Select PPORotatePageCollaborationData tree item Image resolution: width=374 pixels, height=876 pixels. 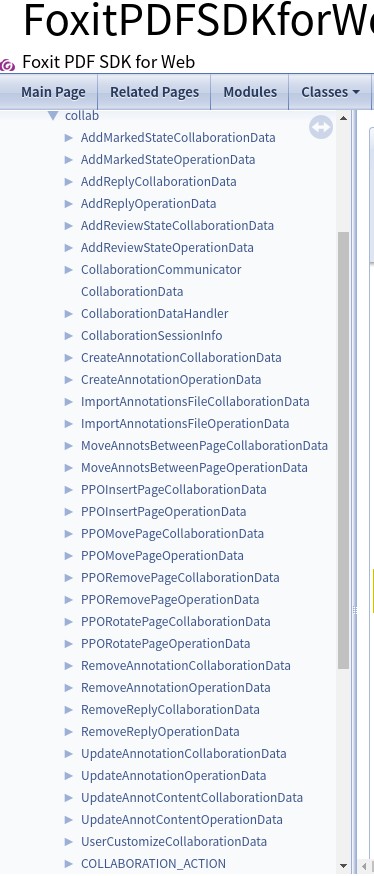[x=176, y=622]
